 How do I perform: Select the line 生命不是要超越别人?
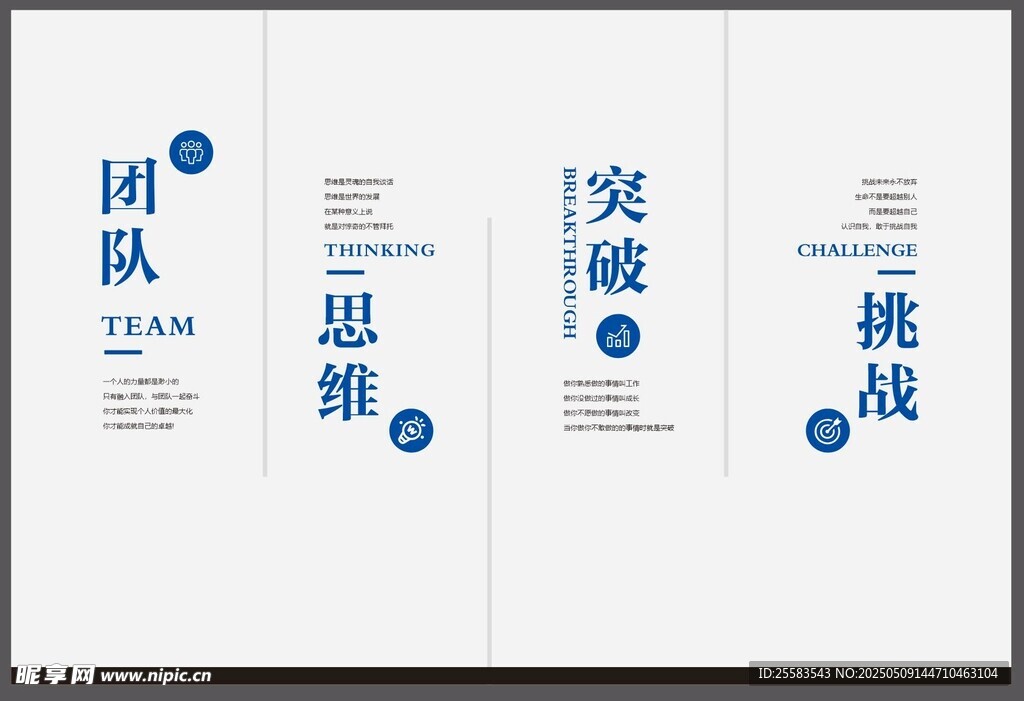point(886,197)
